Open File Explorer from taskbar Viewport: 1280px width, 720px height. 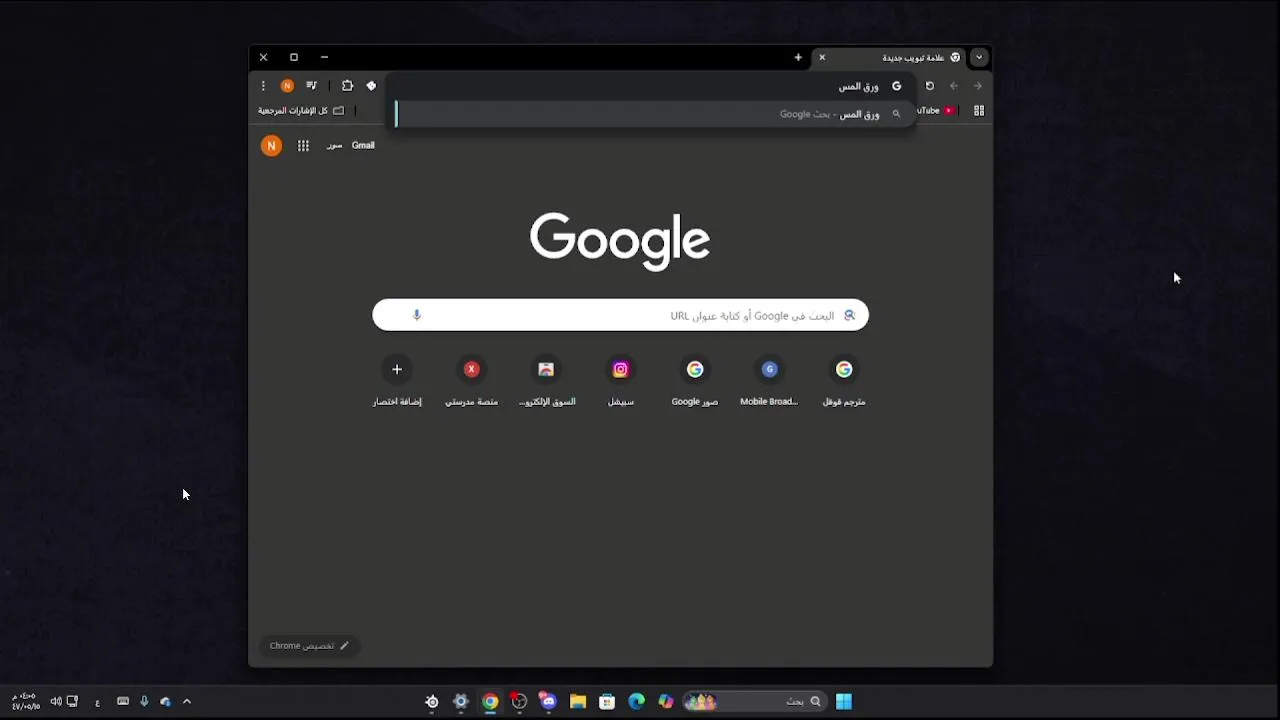pos(578,701)
